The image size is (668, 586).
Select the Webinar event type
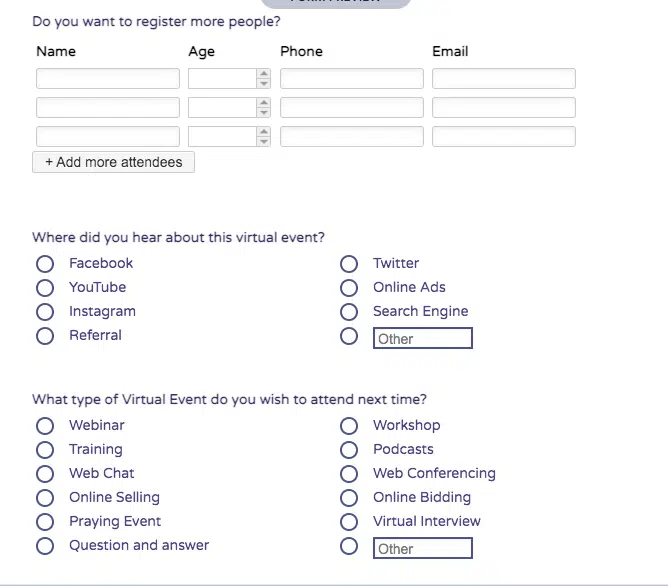[x=45, y=426]
